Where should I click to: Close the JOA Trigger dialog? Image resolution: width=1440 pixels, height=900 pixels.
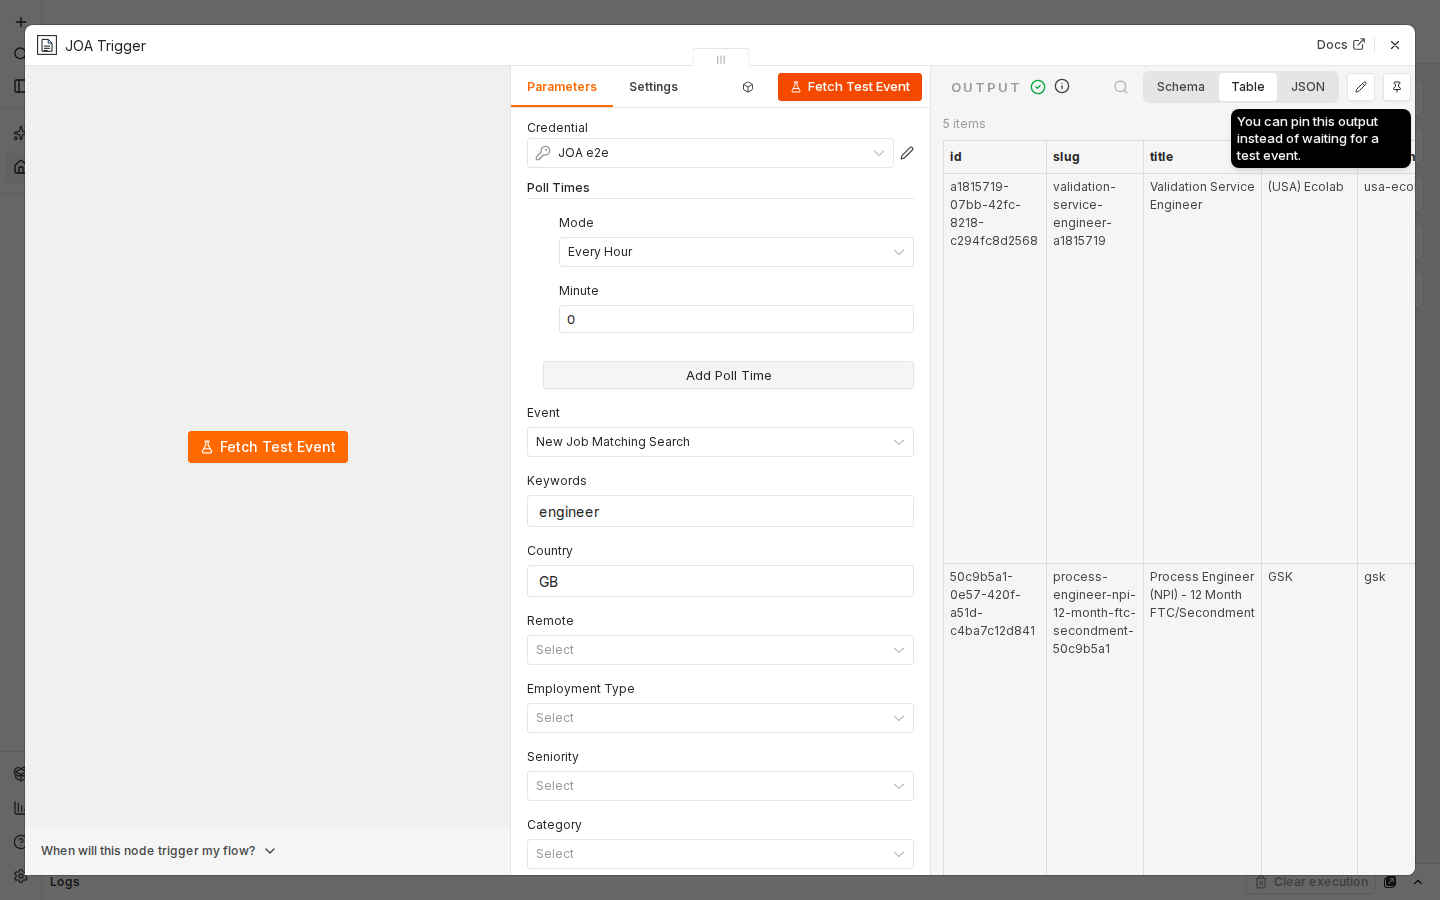1395,45
